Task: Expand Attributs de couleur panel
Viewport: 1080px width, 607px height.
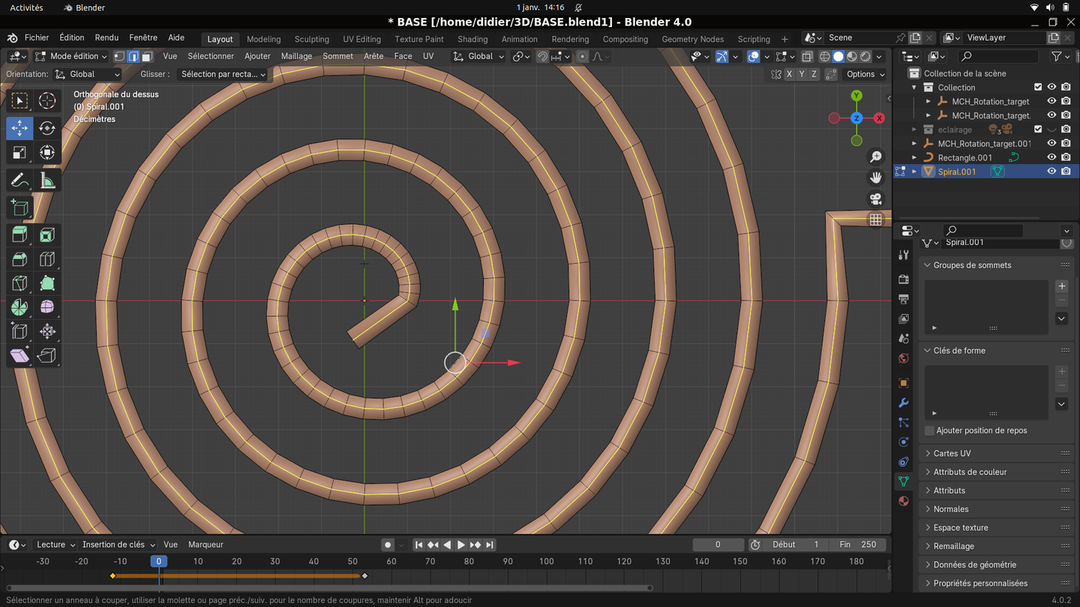Action: click(x=996, y=472)
